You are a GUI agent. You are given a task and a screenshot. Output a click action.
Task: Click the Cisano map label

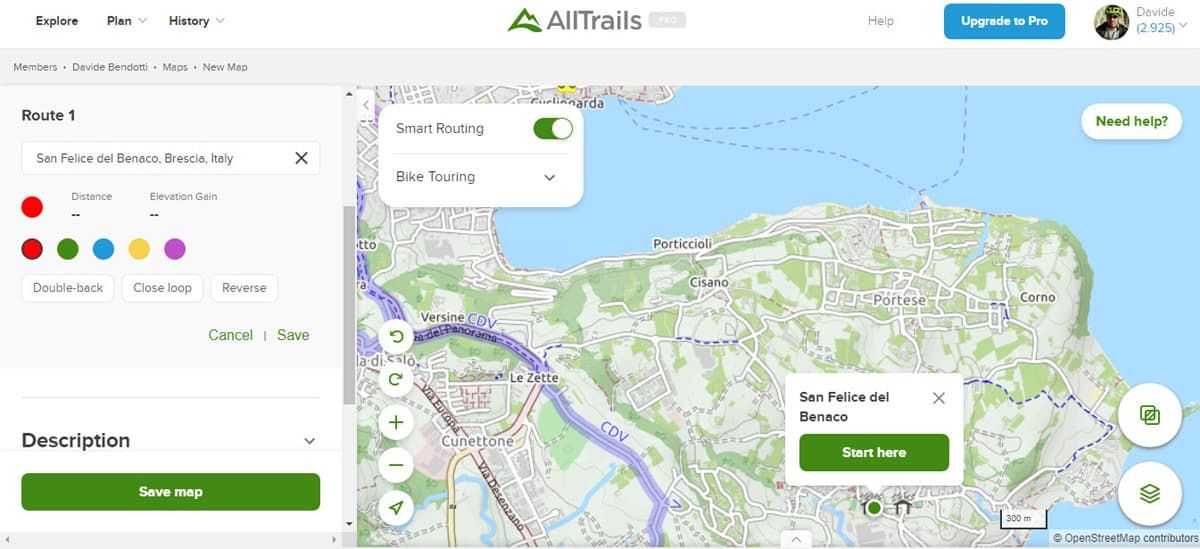[709, 283]
